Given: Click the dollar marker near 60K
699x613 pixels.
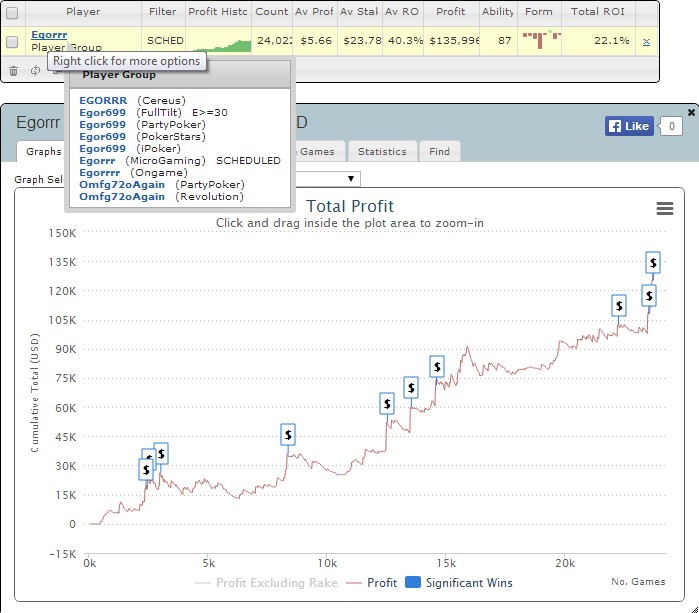Looking at the screenshot, I should [x=387, y=404].
